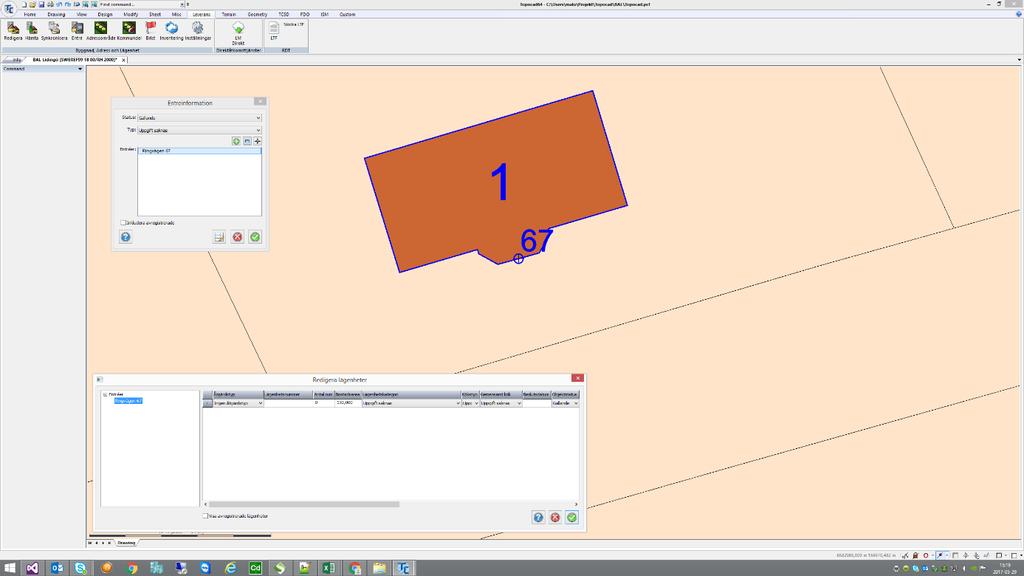Close the Redigera lägenheter dialog
Screen dimensions: 1024x576
(x=577, y=378)
